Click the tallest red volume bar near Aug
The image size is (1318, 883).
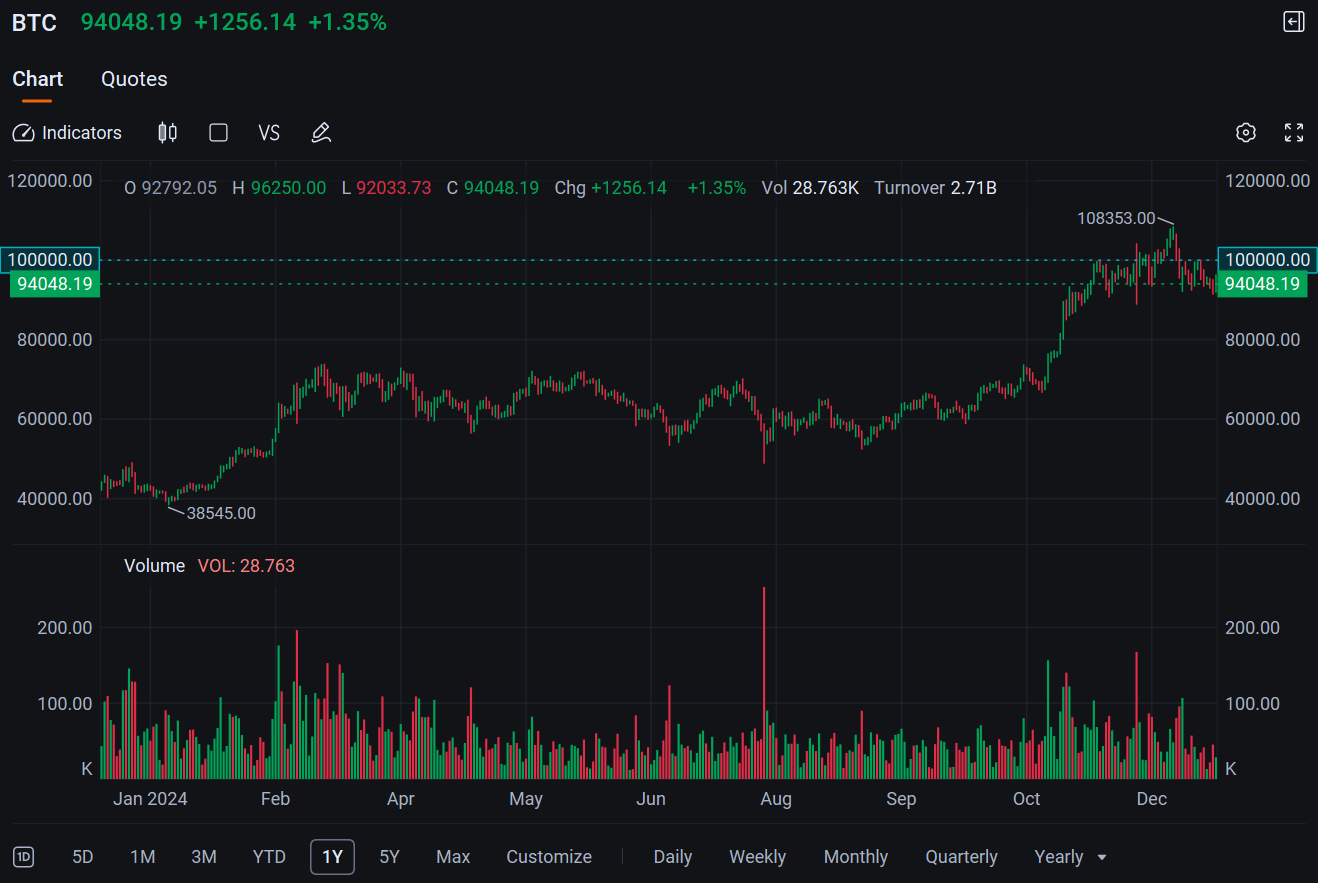click(764, 682)
